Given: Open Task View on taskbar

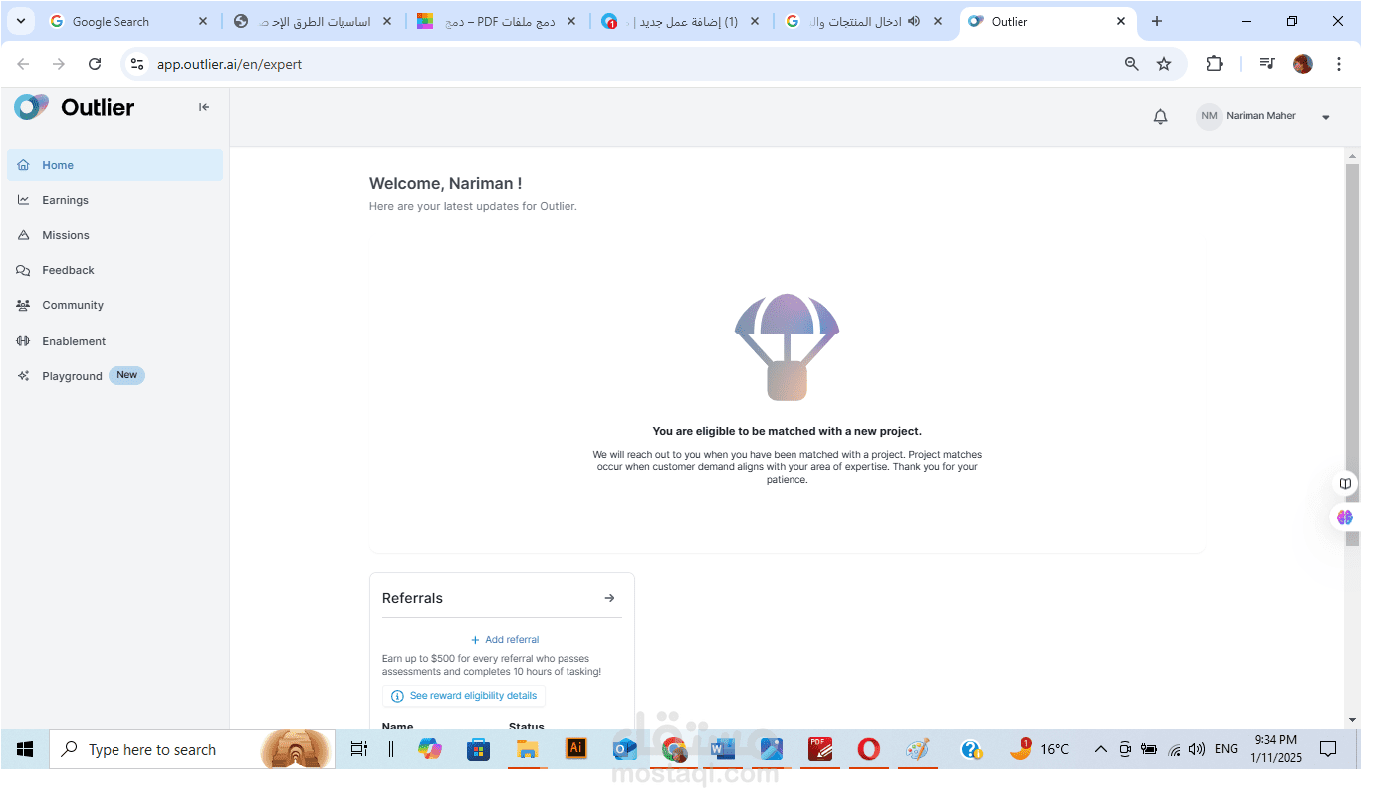Looking at the screenshot, I should point(359,749).
